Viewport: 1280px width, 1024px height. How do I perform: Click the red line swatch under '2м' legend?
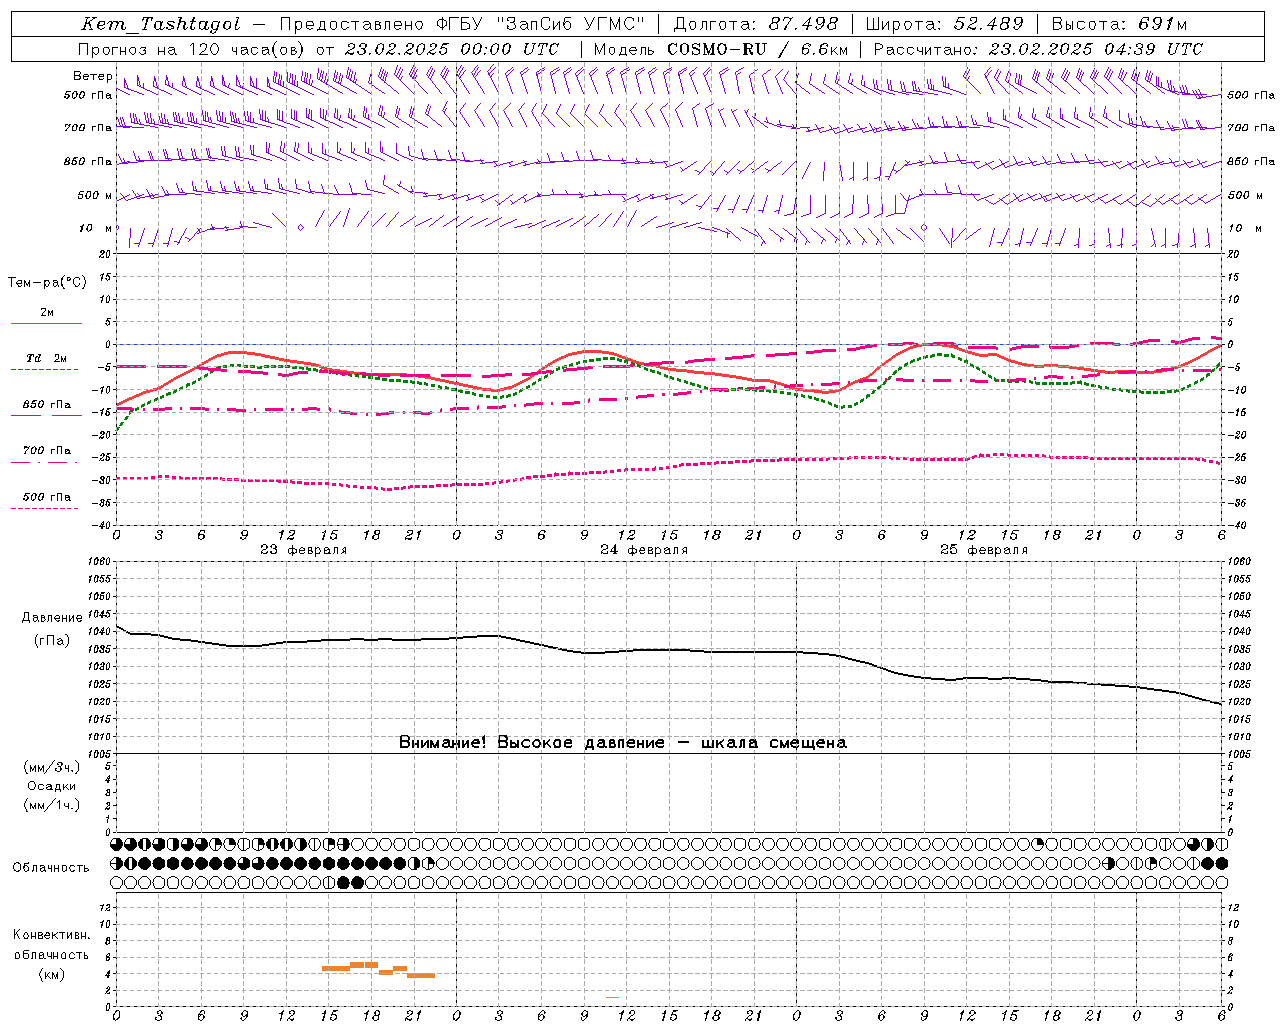pos(46,324)
